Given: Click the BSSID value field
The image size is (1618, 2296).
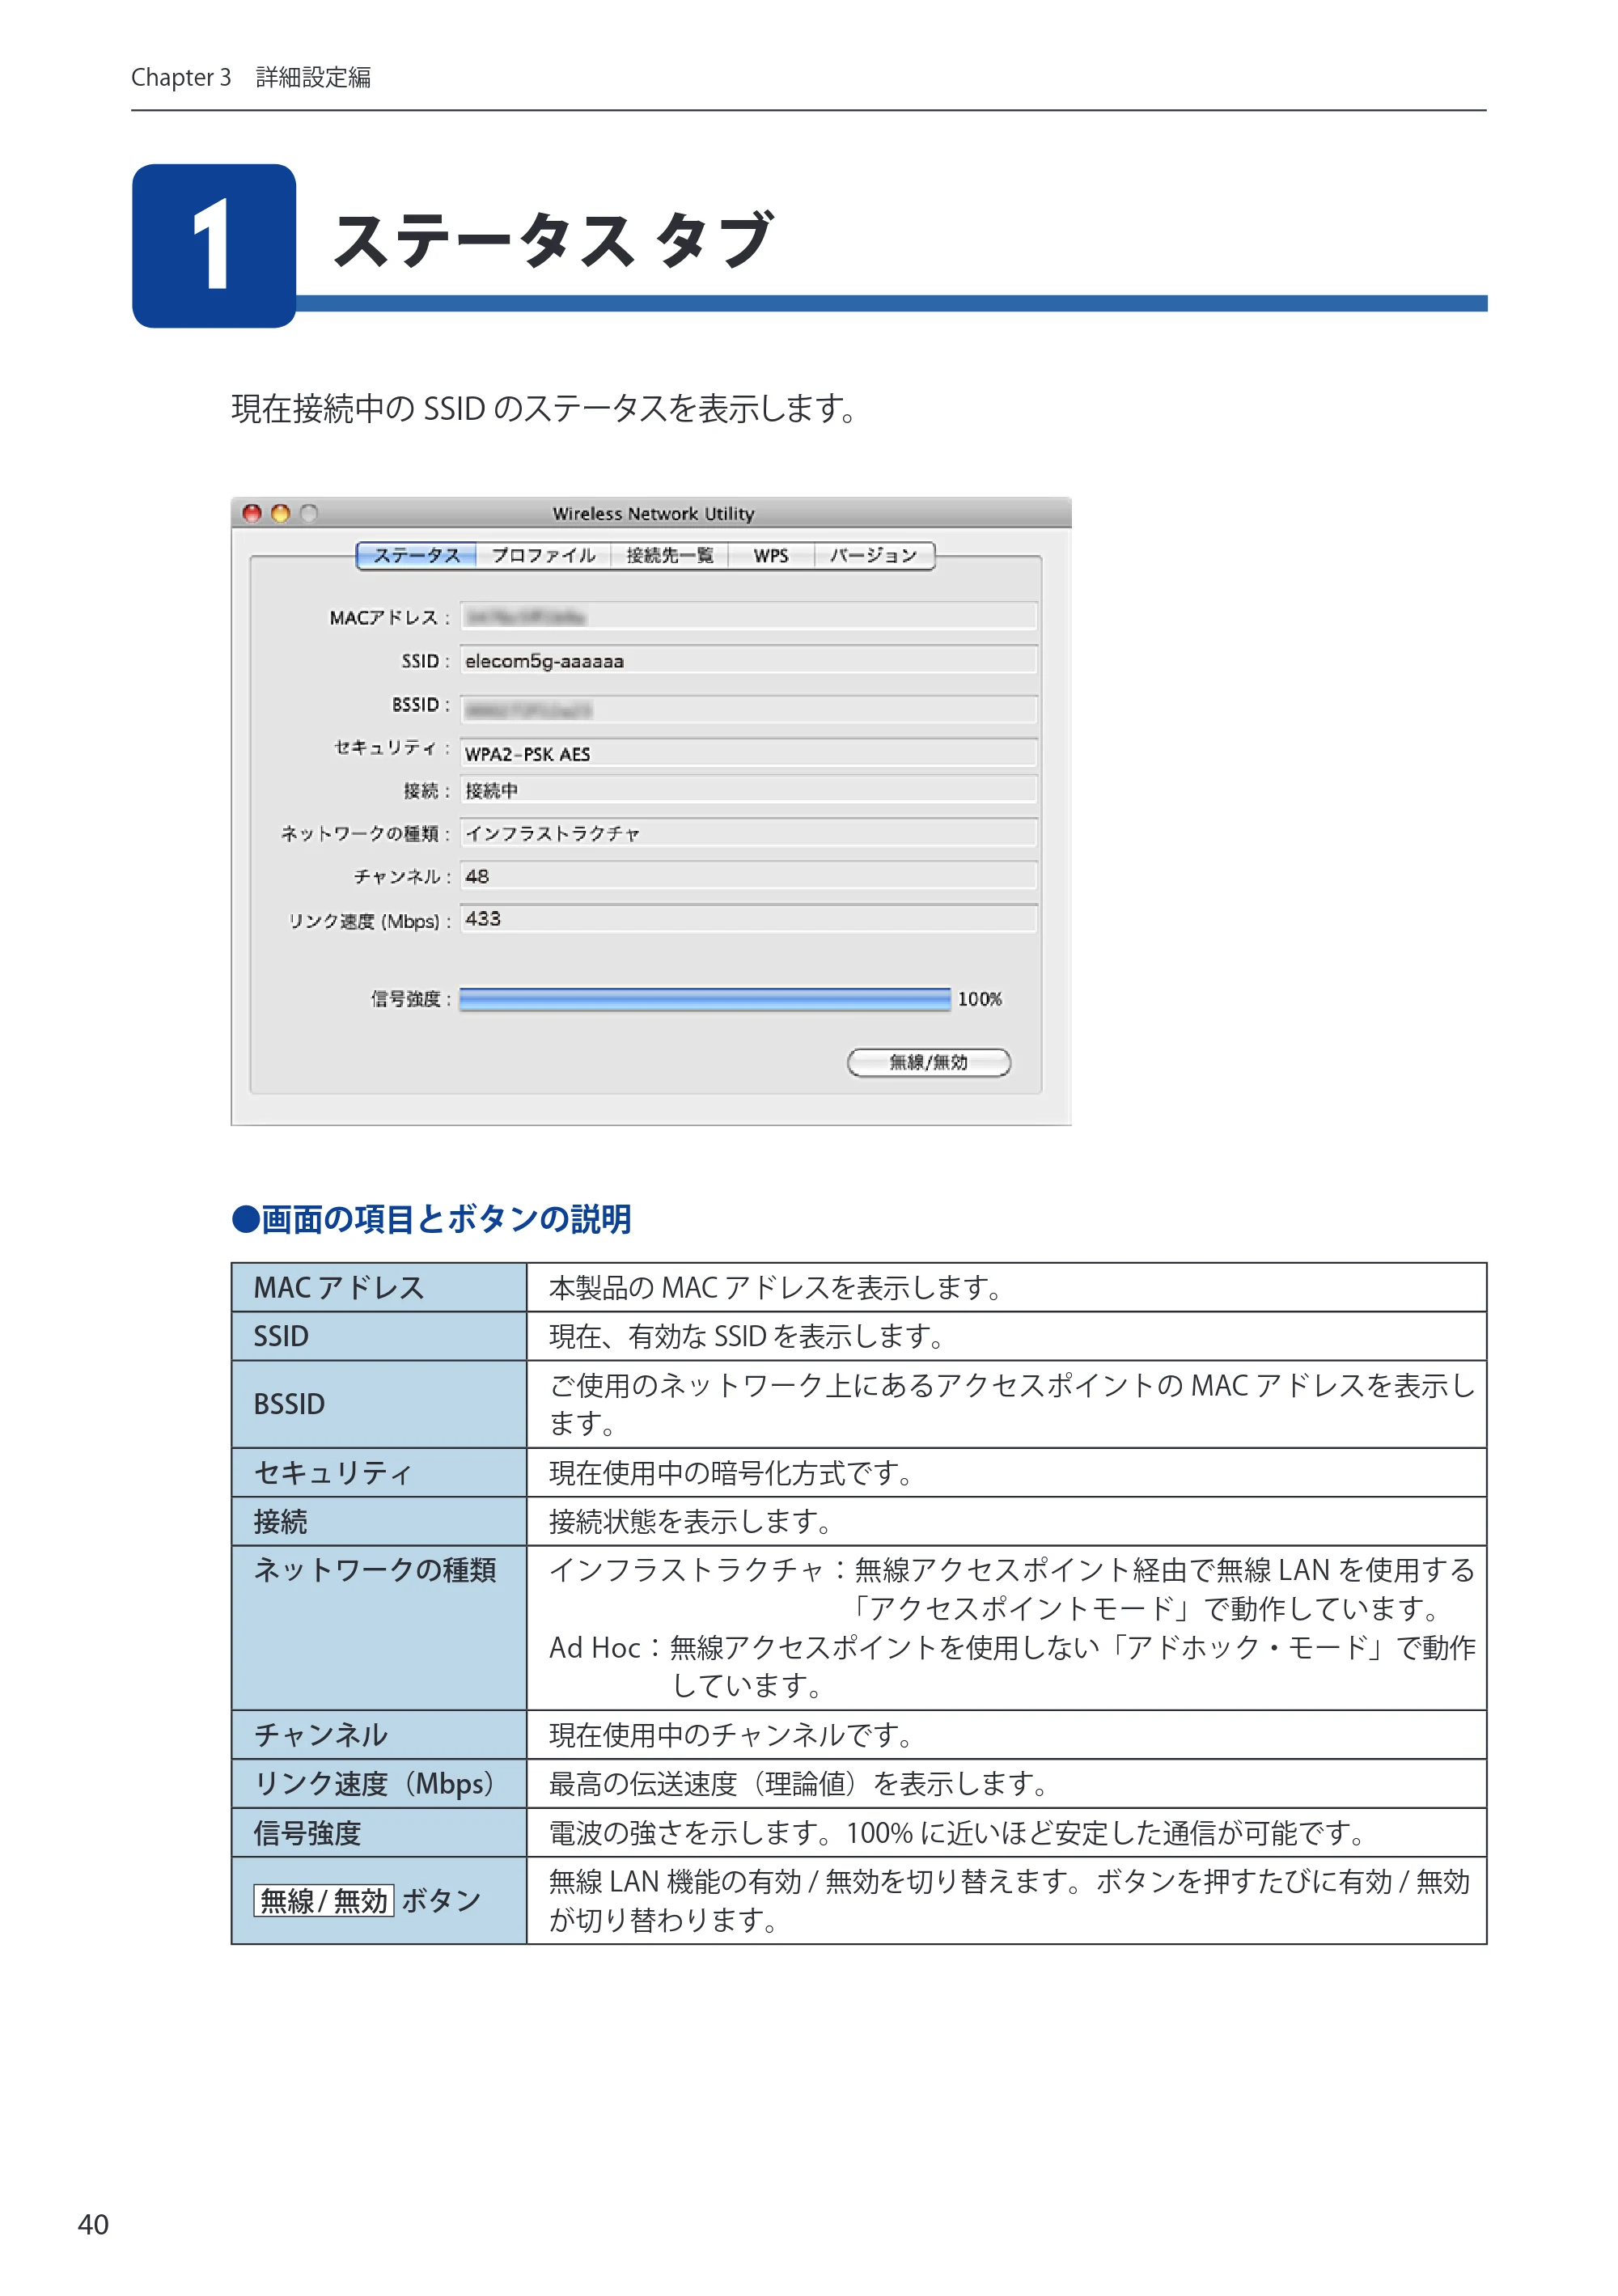Looking at the screenshot, I should 748,709.
